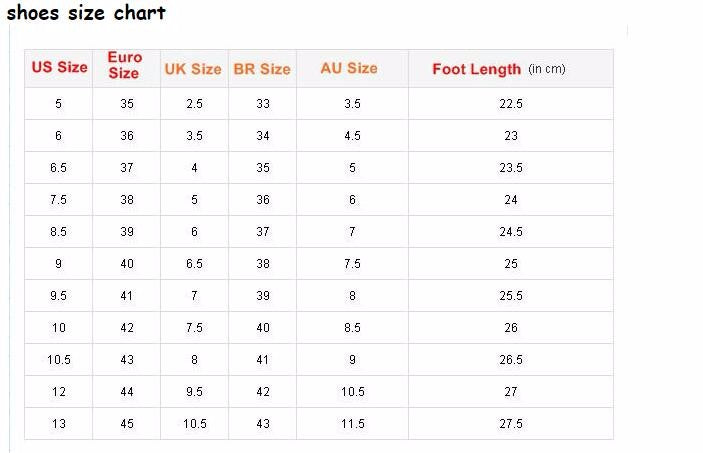Click the Euro Size column header
This screenshot has width=703, height=453.
pyautogui.click(x=125, y=66)
